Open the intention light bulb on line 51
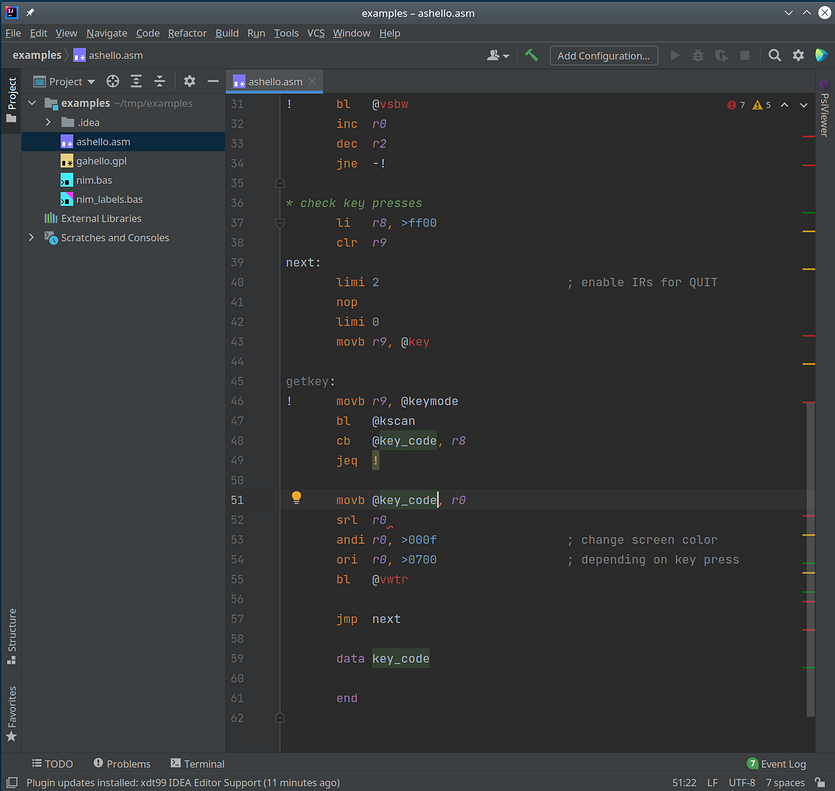The height and width of the screenshot is (791, 835). click(x=296, y=497)
